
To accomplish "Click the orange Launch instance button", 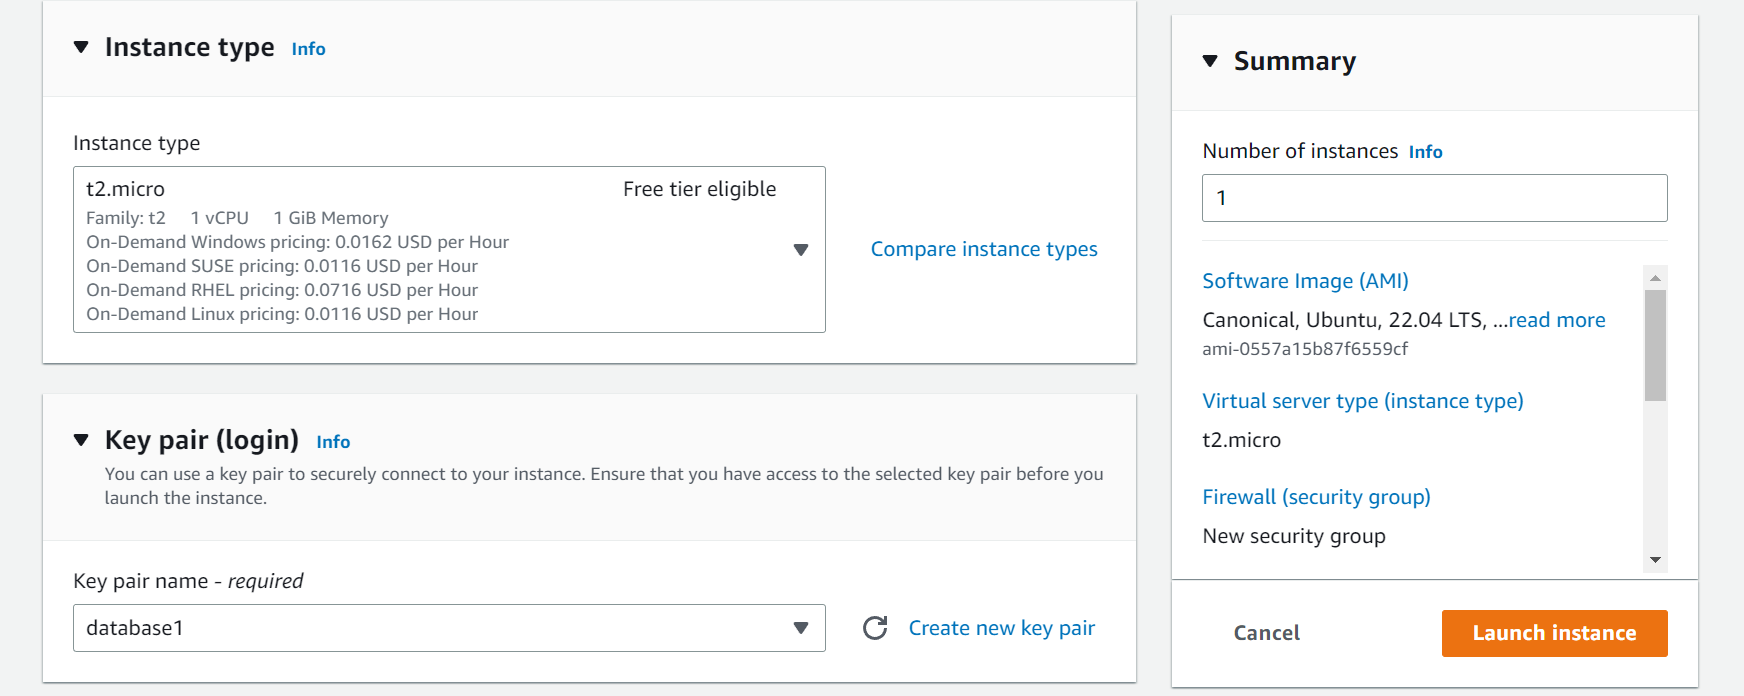I will pos(1554,633).
